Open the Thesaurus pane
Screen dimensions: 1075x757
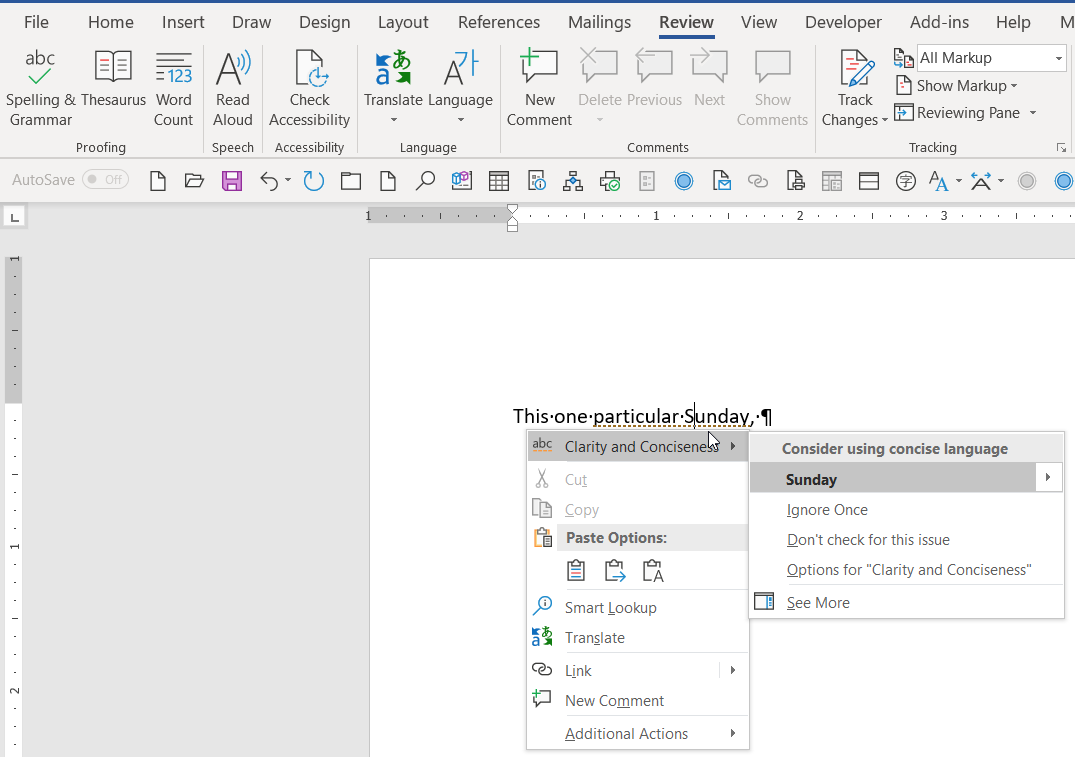tap(113, 79)
